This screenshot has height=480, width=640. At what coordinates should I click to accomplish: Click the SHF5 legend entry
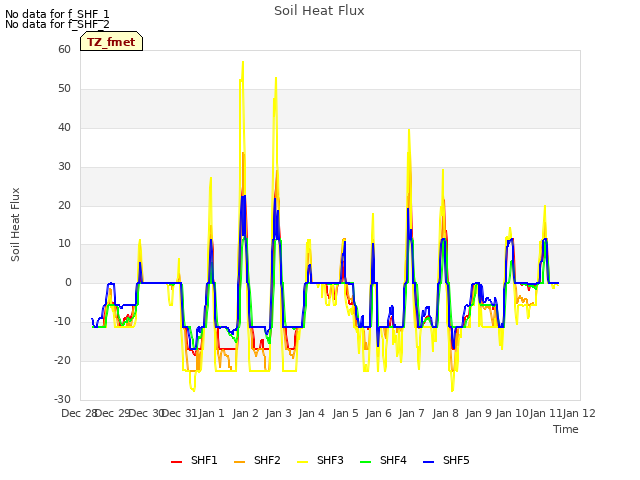(x=446, y=460)
